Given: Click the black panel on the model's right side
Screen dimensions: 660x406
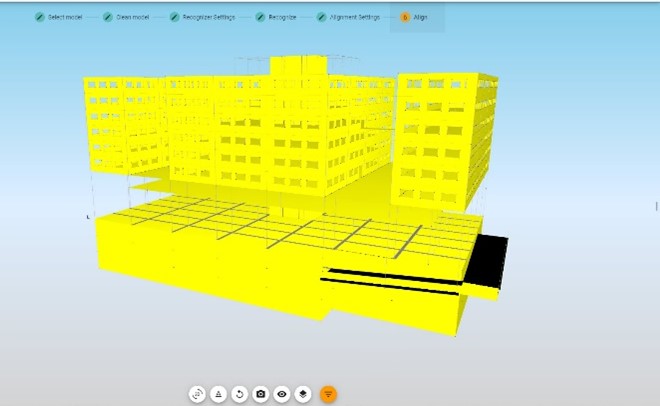Looking at the screenshot, I should [485, 261].
